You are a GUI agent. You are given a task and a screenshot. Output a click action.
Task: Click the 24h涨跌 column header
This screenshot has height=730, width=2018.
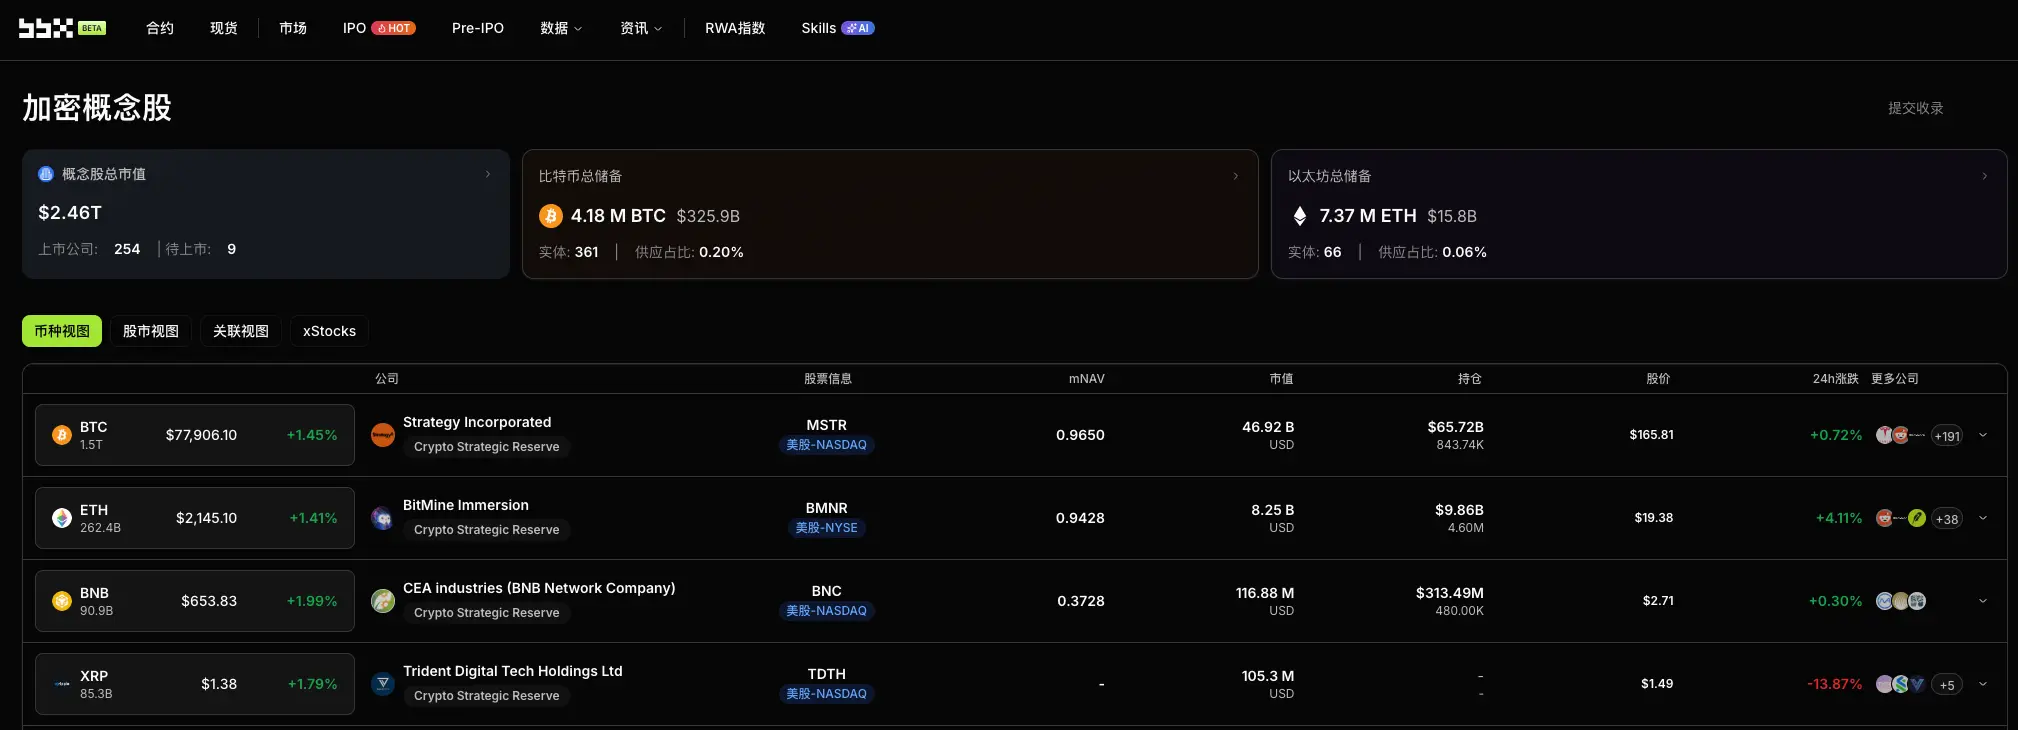[1836, 379]
